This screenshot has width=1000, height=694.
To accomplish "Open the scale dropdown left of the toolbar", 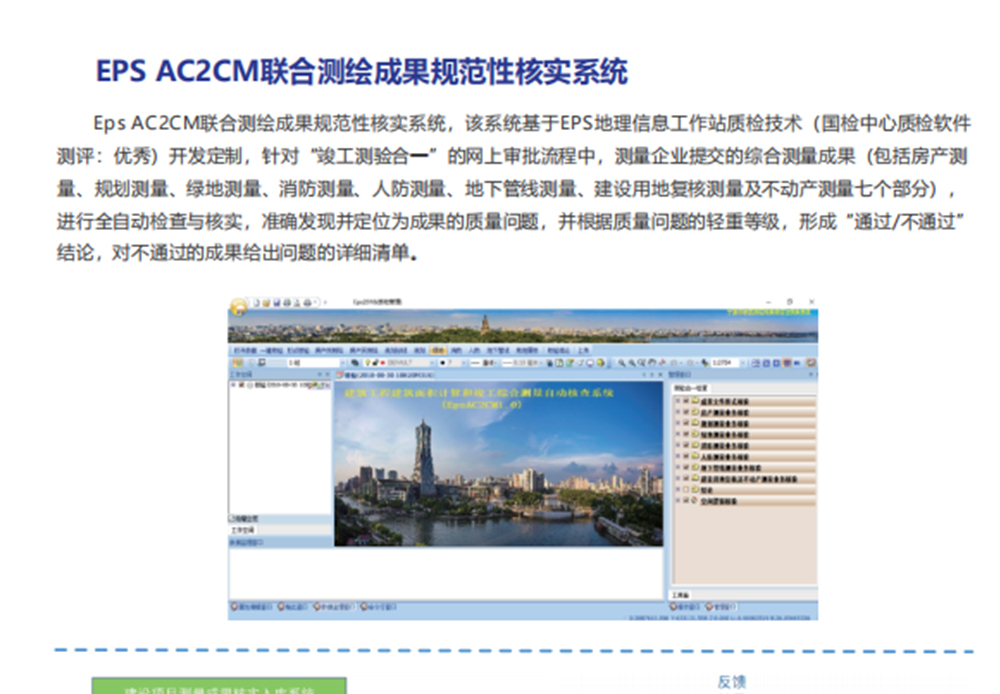I will click(x=342, y=363).
